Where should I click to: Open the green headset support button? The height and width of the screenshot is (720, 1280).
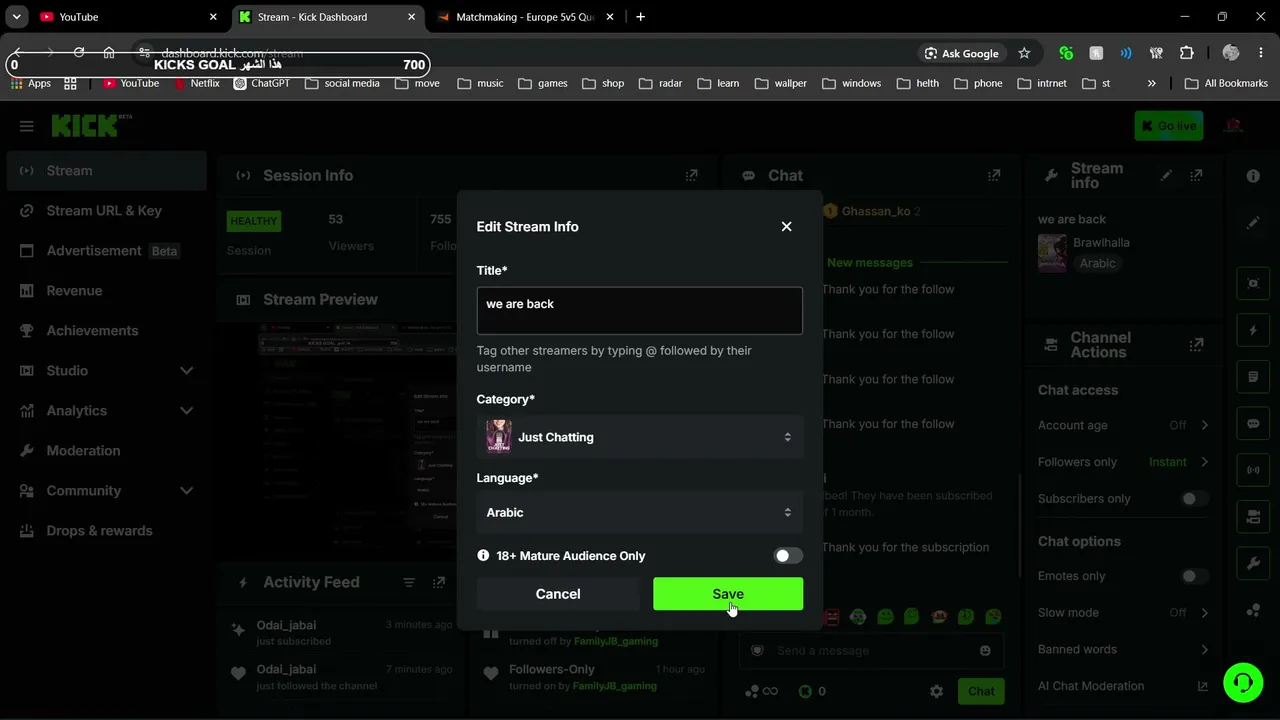tap(1243, 683)
